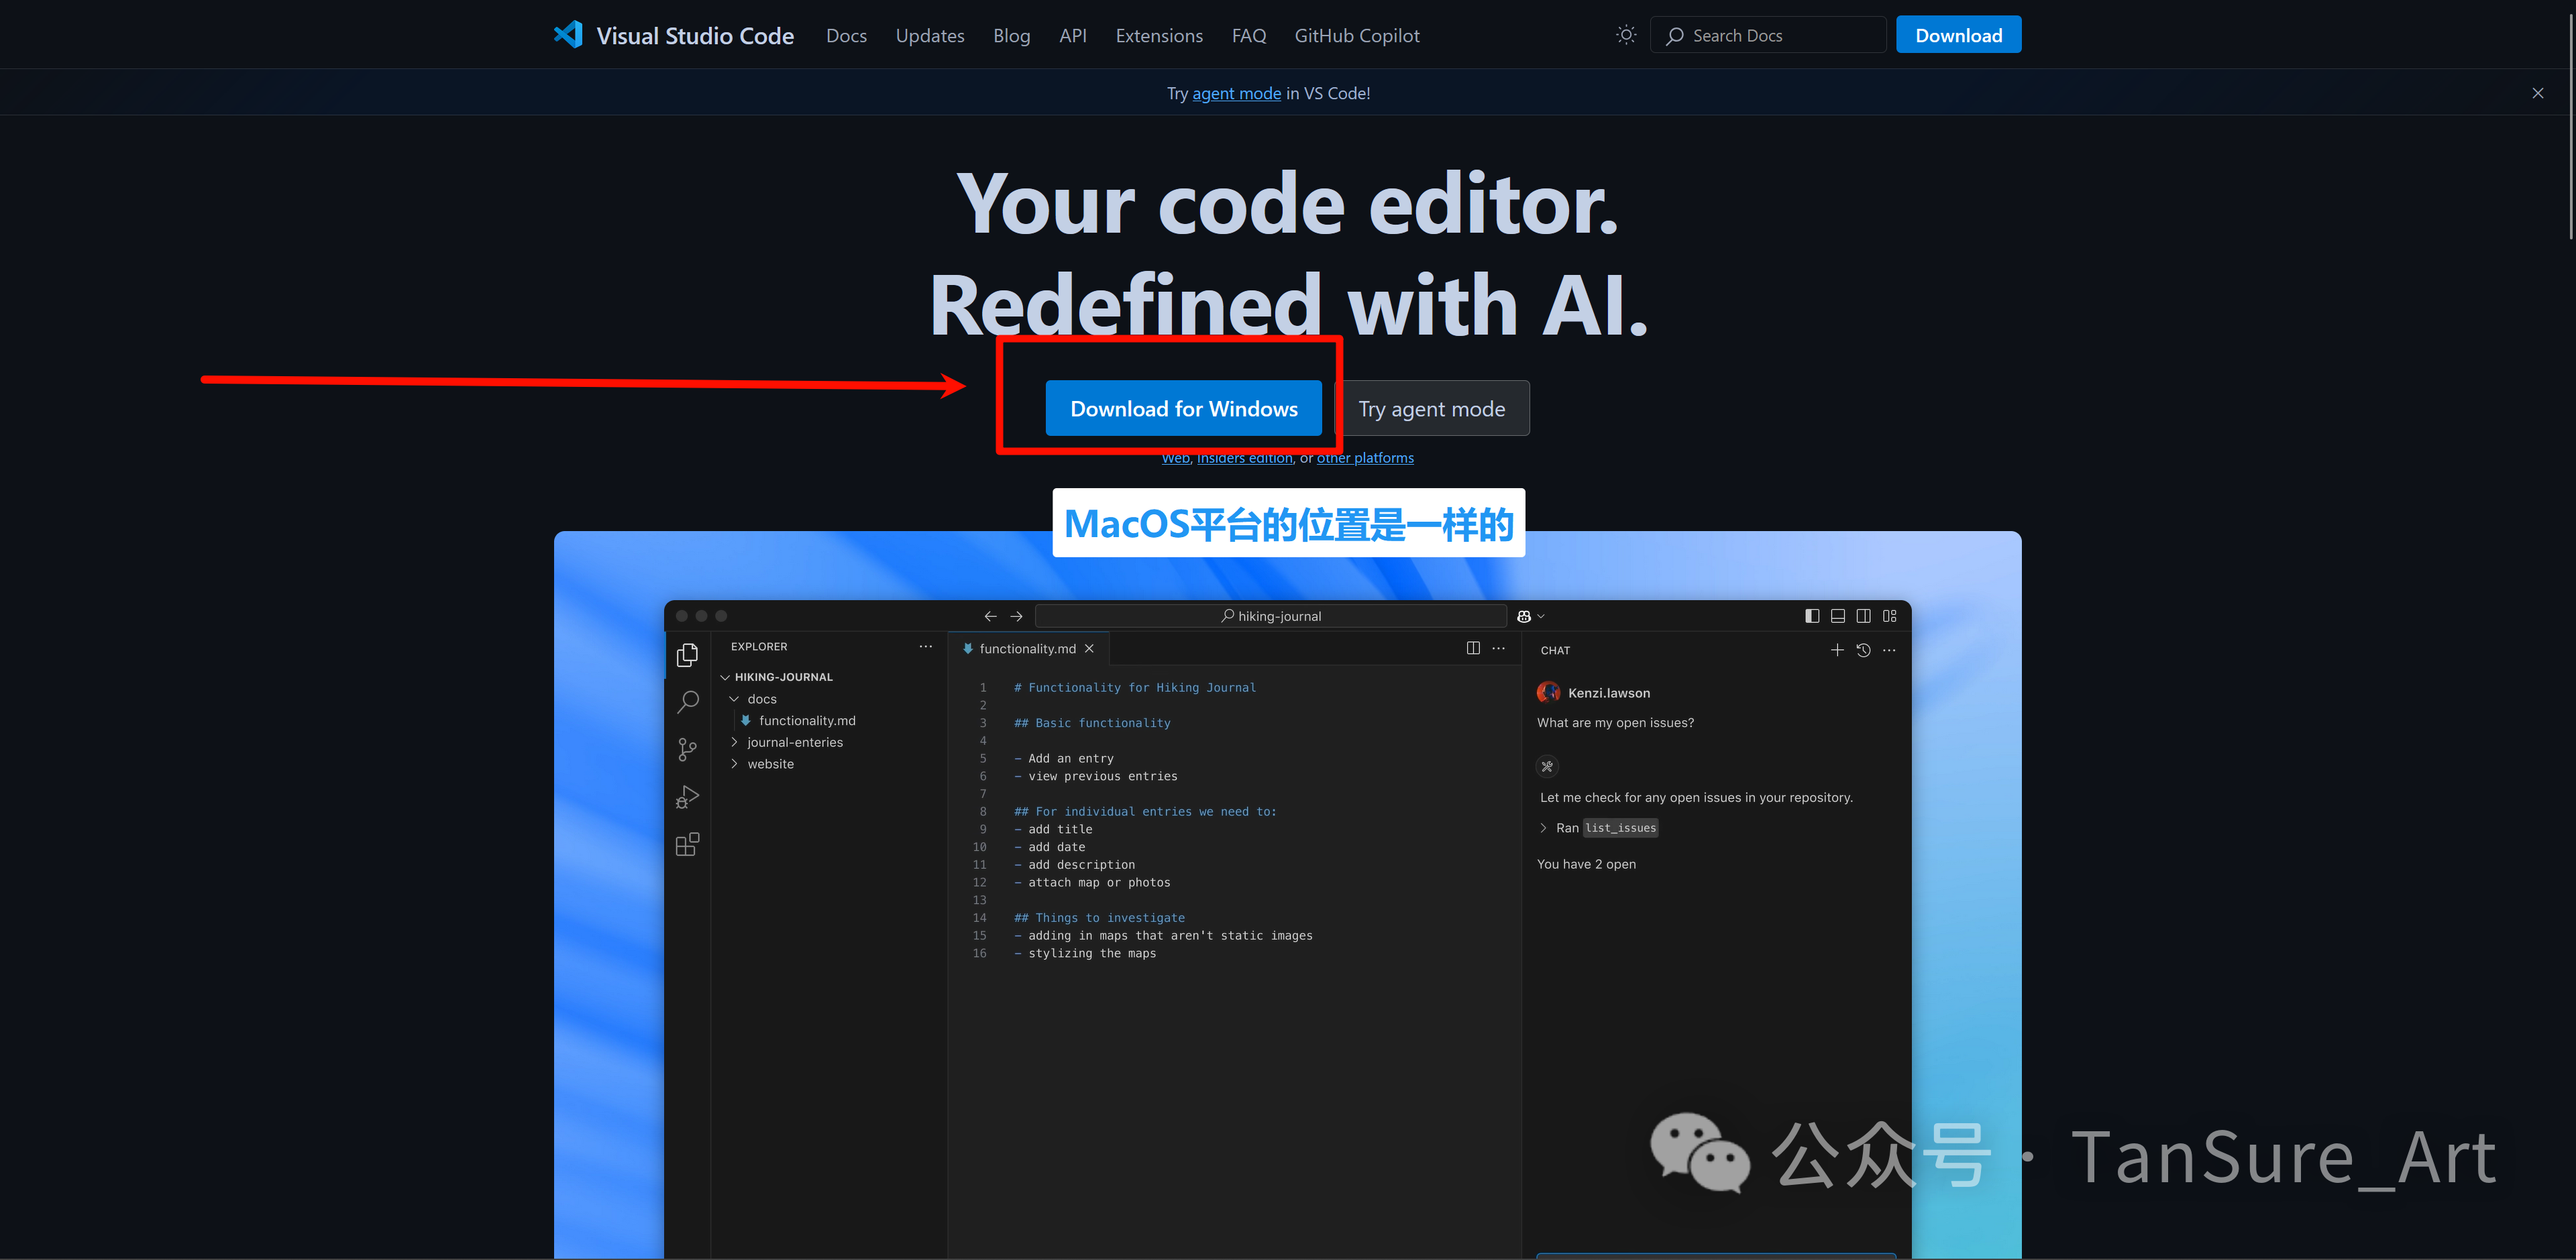Expand the website folder
2576x1260 pixels.
[733, 764]
